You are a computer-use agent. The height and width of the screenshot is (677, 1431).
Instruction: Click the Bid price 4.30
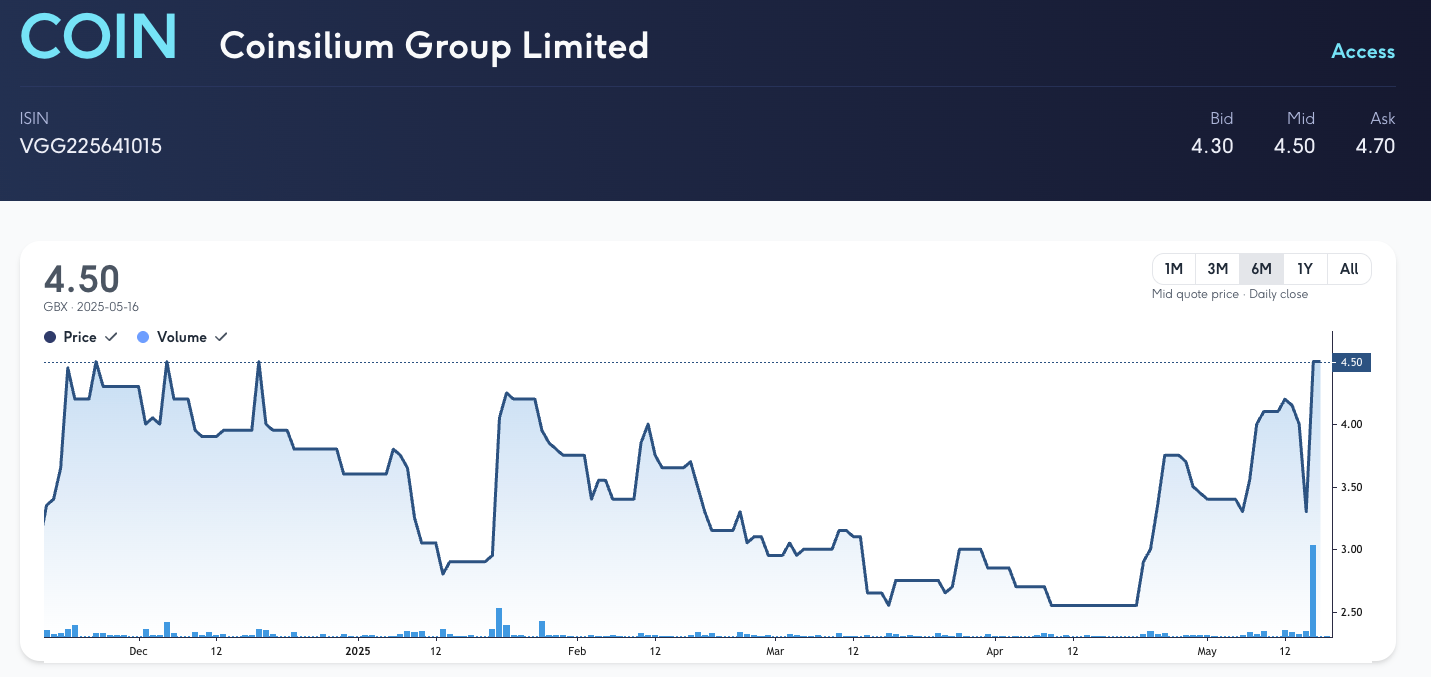pyautogui.click(x=1212, y=146)
